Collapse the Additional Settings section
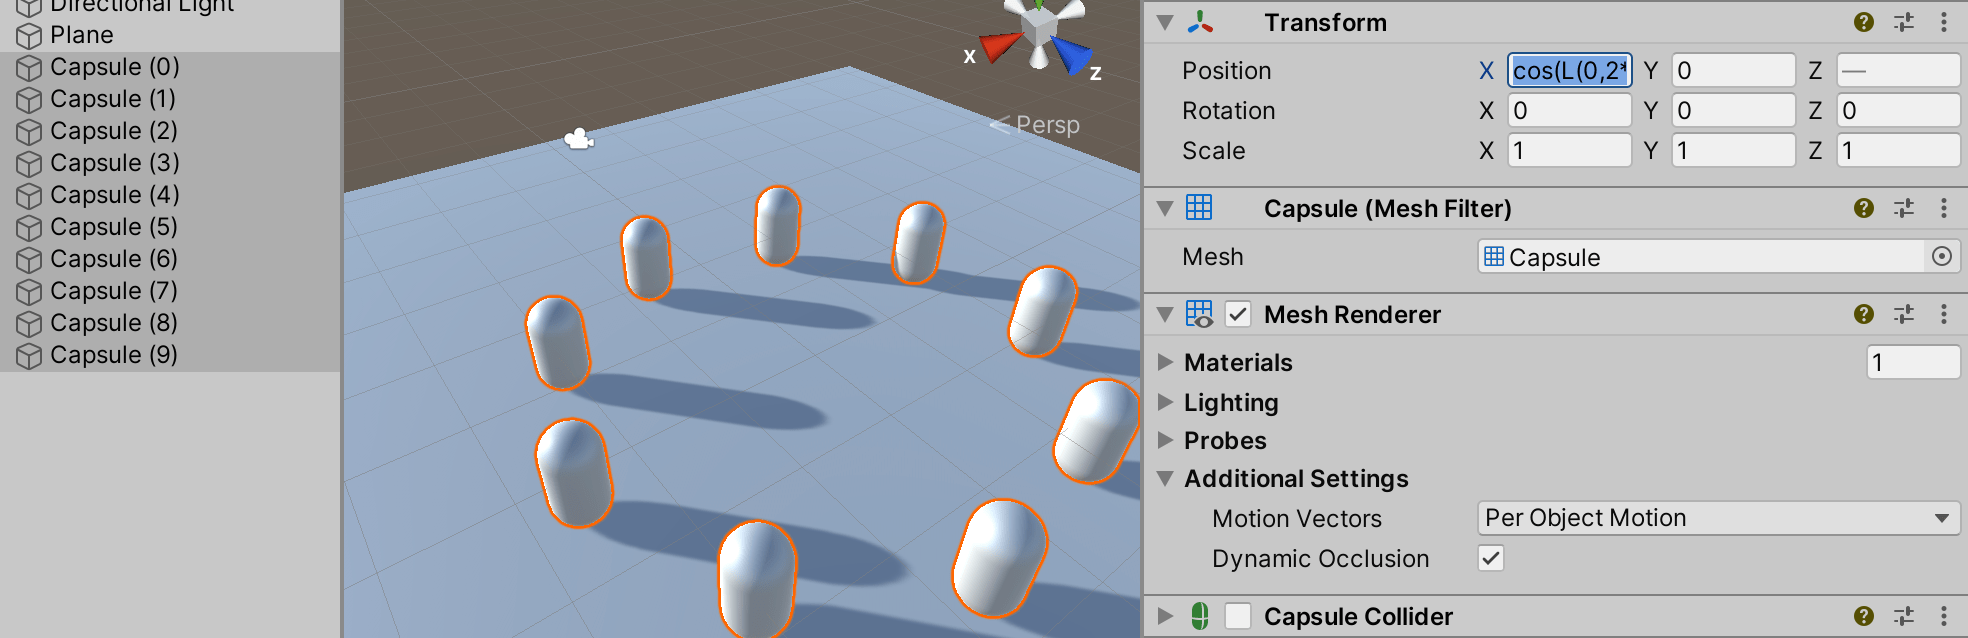This screenshot has width=1968, height=638. tap(1165, 478)
